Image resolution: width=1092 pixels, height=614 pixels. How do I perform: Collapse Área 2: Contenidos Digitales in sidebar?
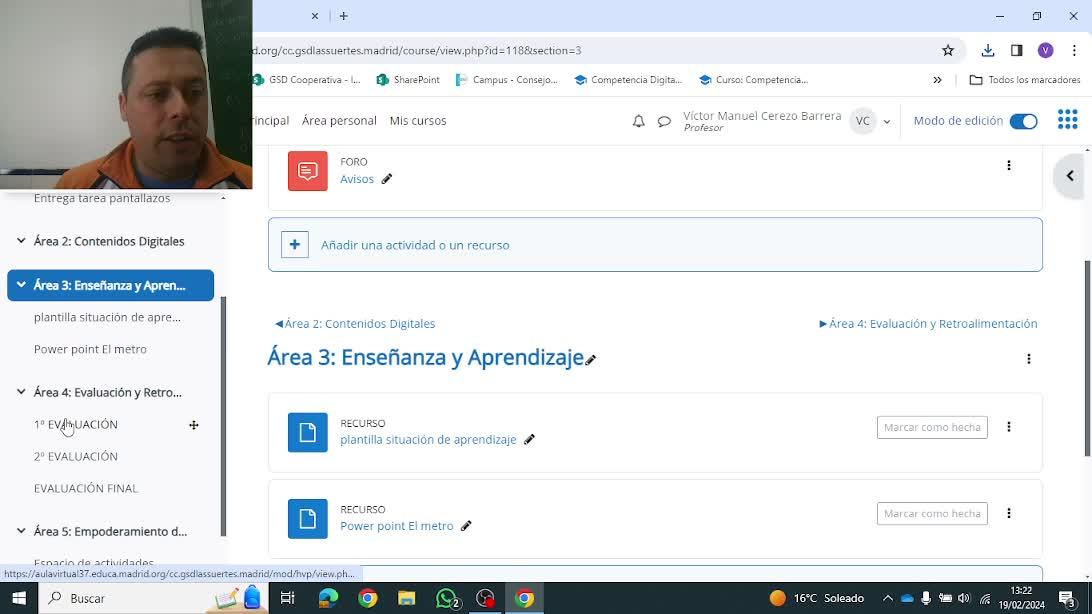point(21,241)
